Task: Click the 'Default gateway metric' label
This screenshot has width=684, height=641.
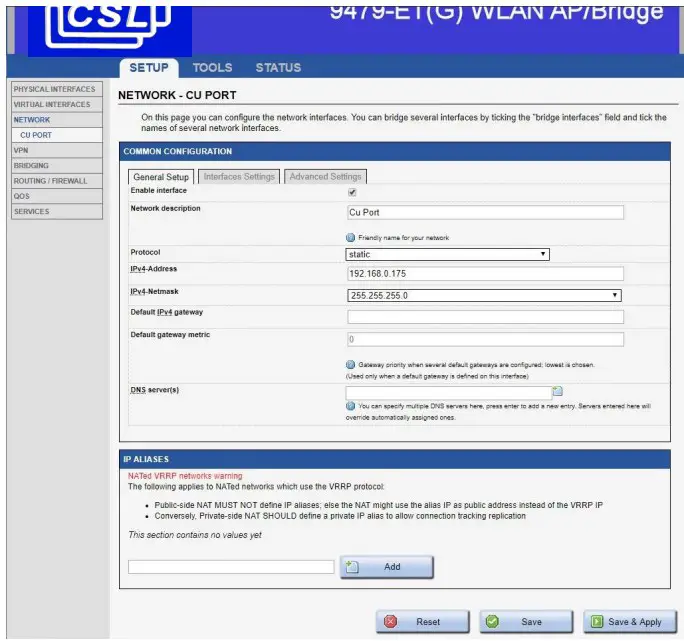Action: click(x=170, y=335)
